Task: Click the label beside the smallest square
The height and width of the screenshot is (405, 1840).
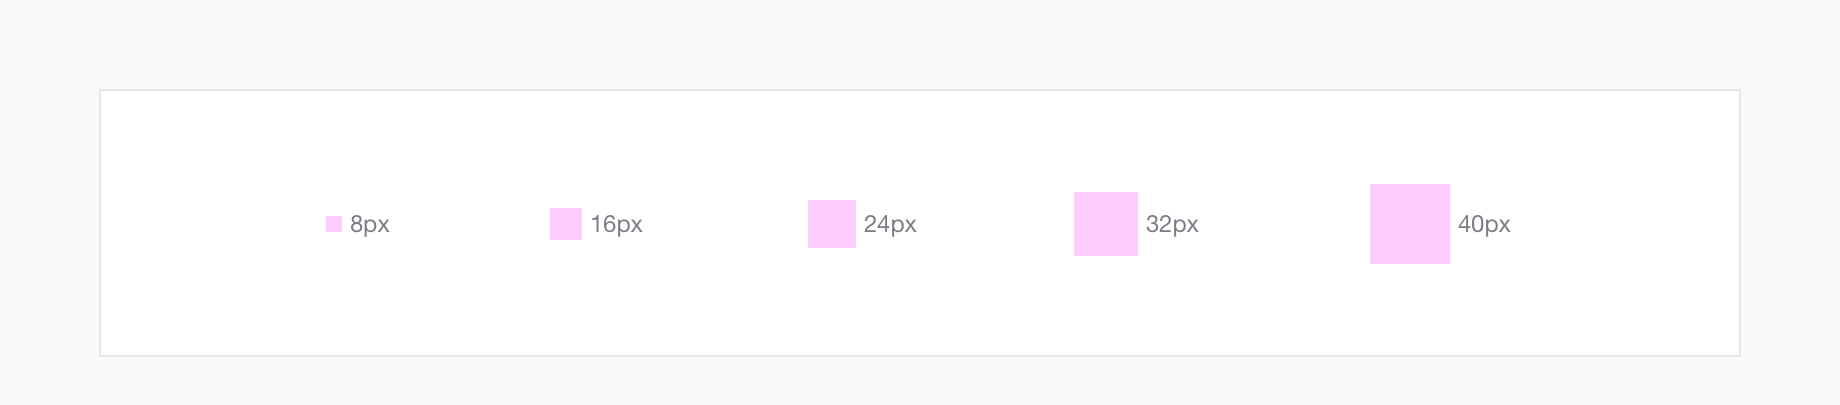Action: tap(370, 224)
